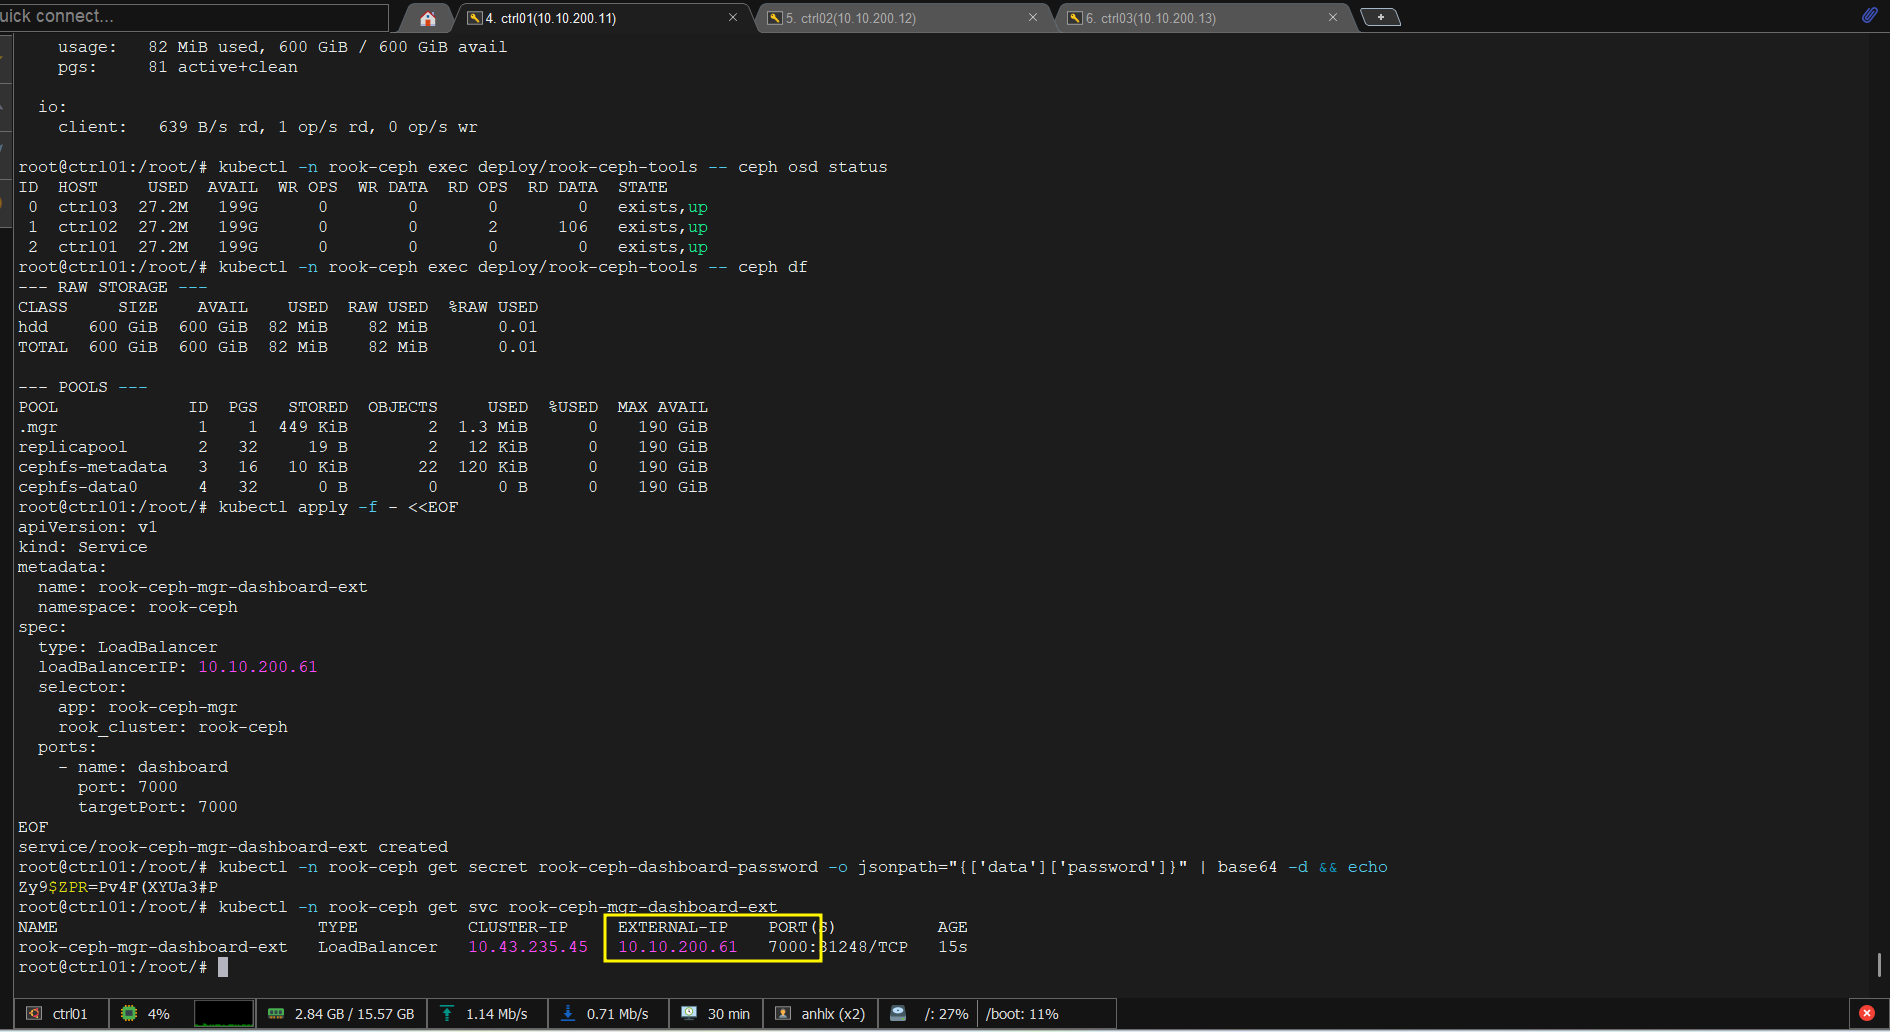This screenshot has height=1032, width=1890.
Task: Click the 'targetPort: 7000' YAML line
Action: click(x=157, y=807)
